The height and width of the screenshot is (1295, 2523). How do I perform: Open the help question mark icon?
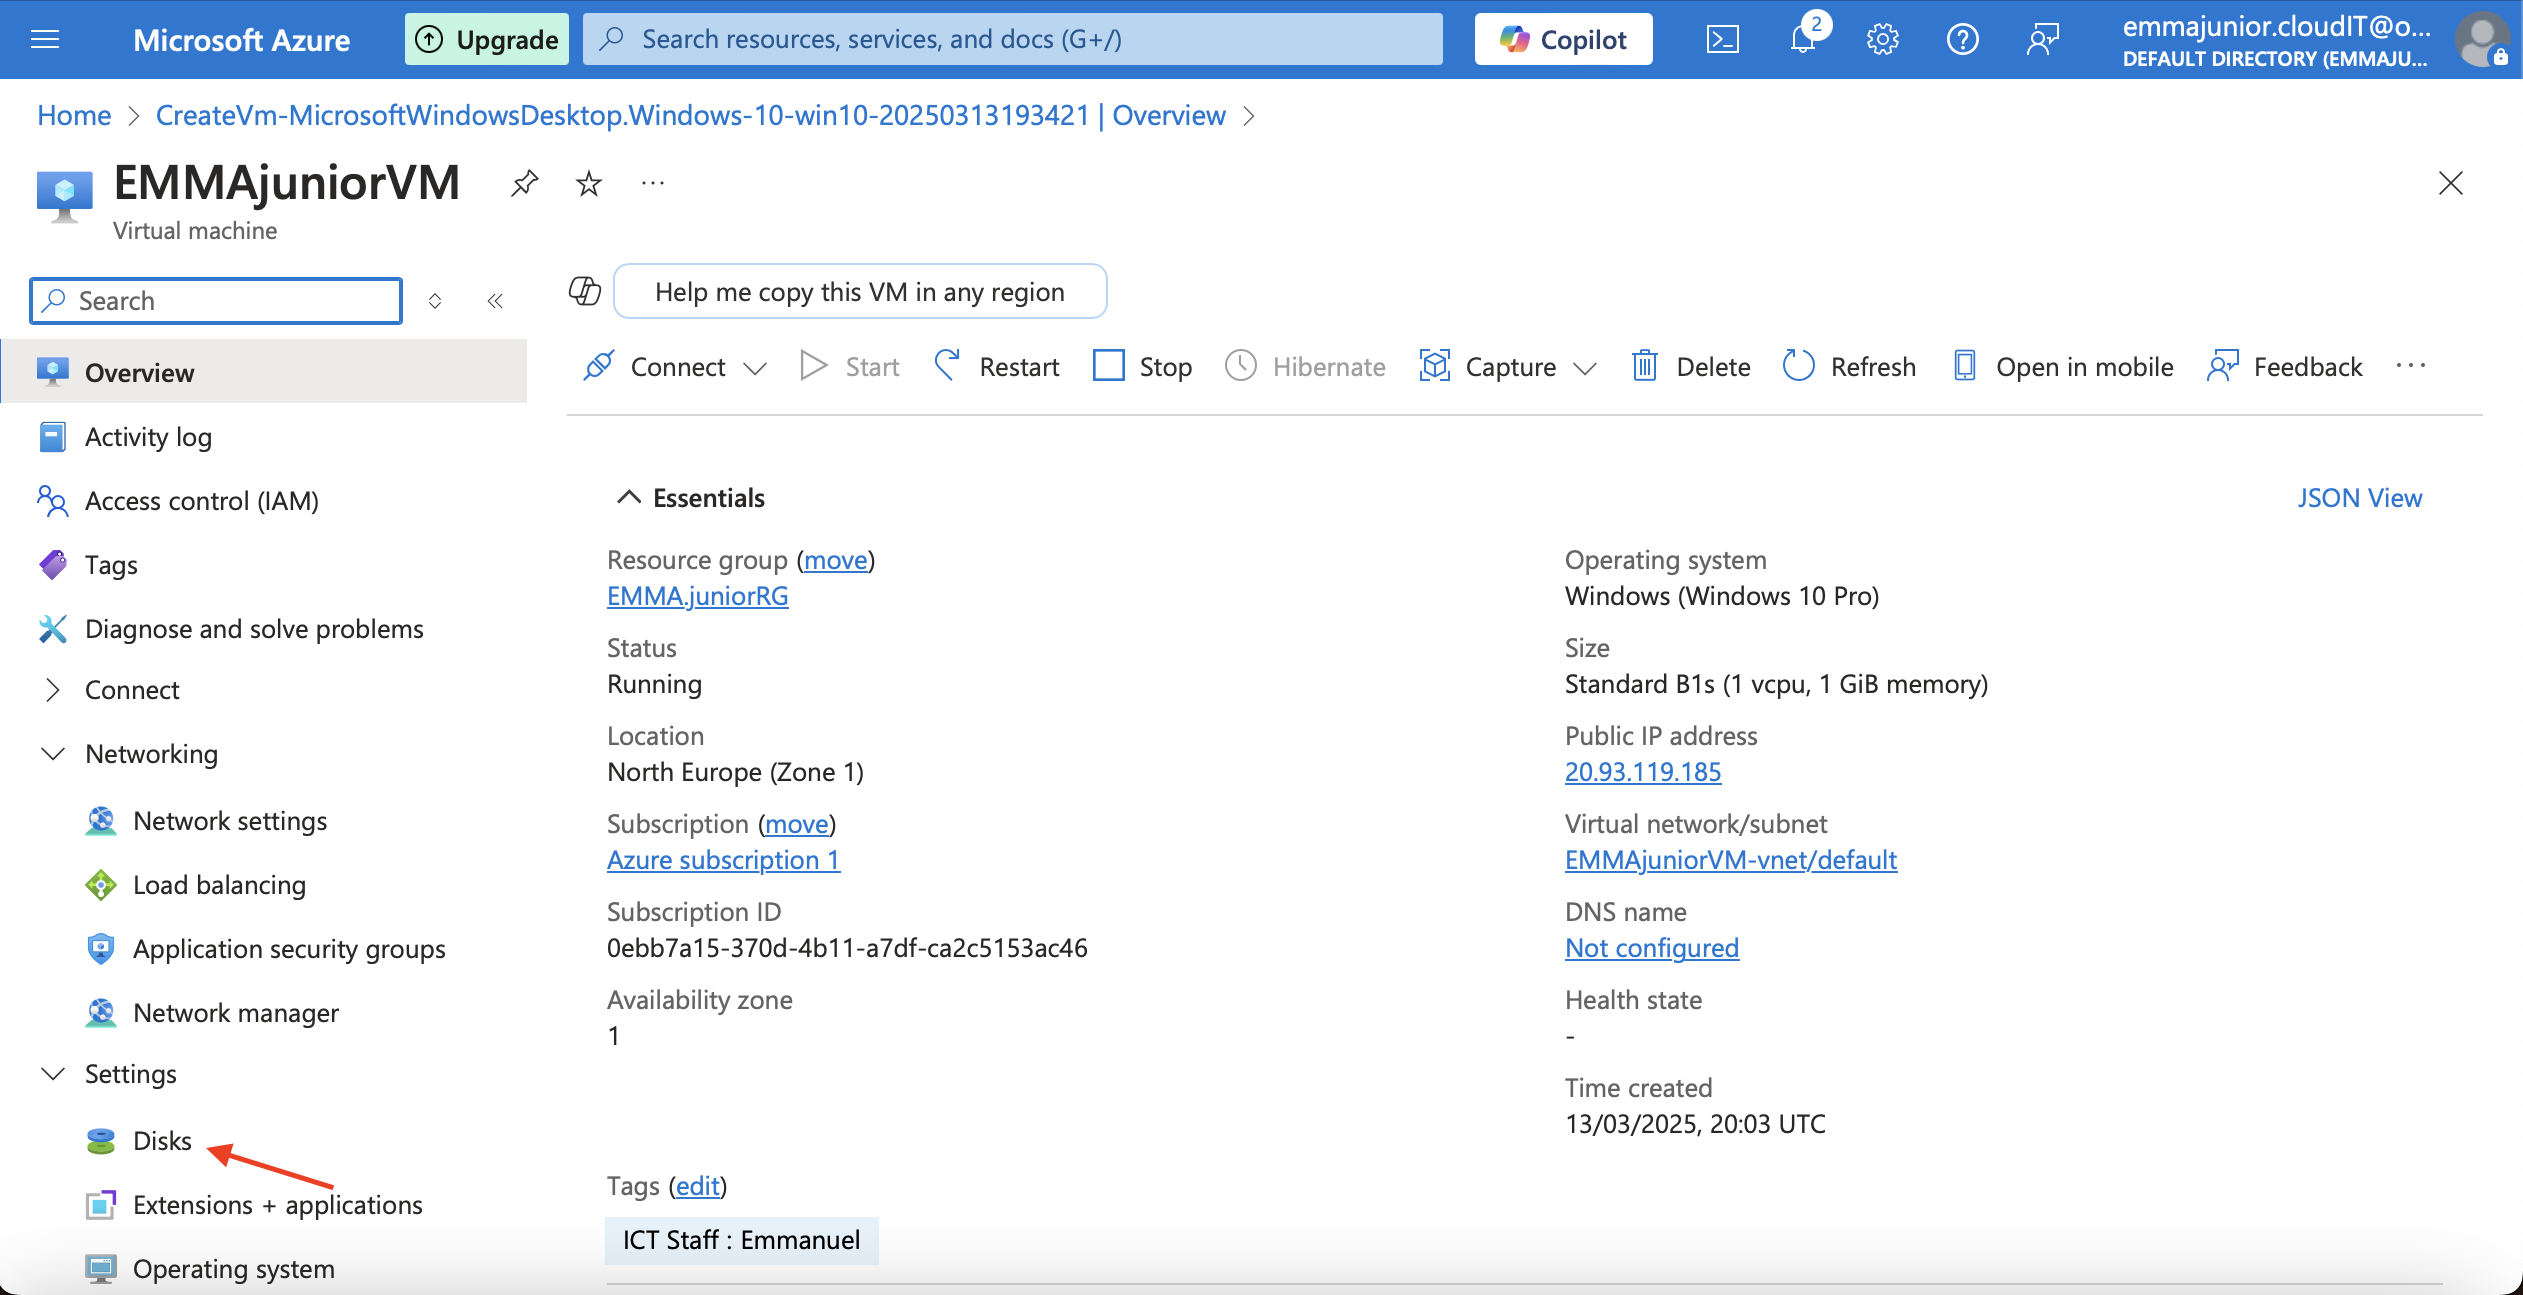coord(1962,39)
